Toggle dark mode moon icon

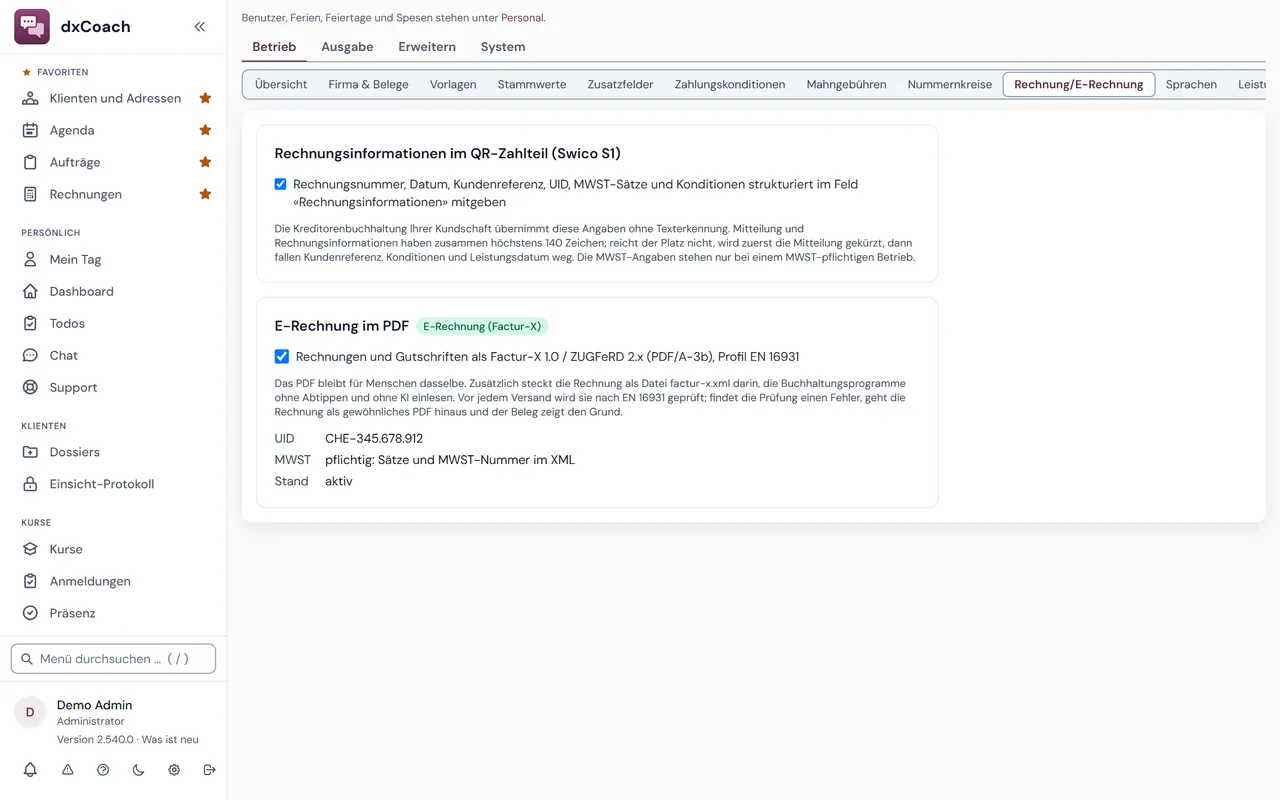[x=138, y=770]
